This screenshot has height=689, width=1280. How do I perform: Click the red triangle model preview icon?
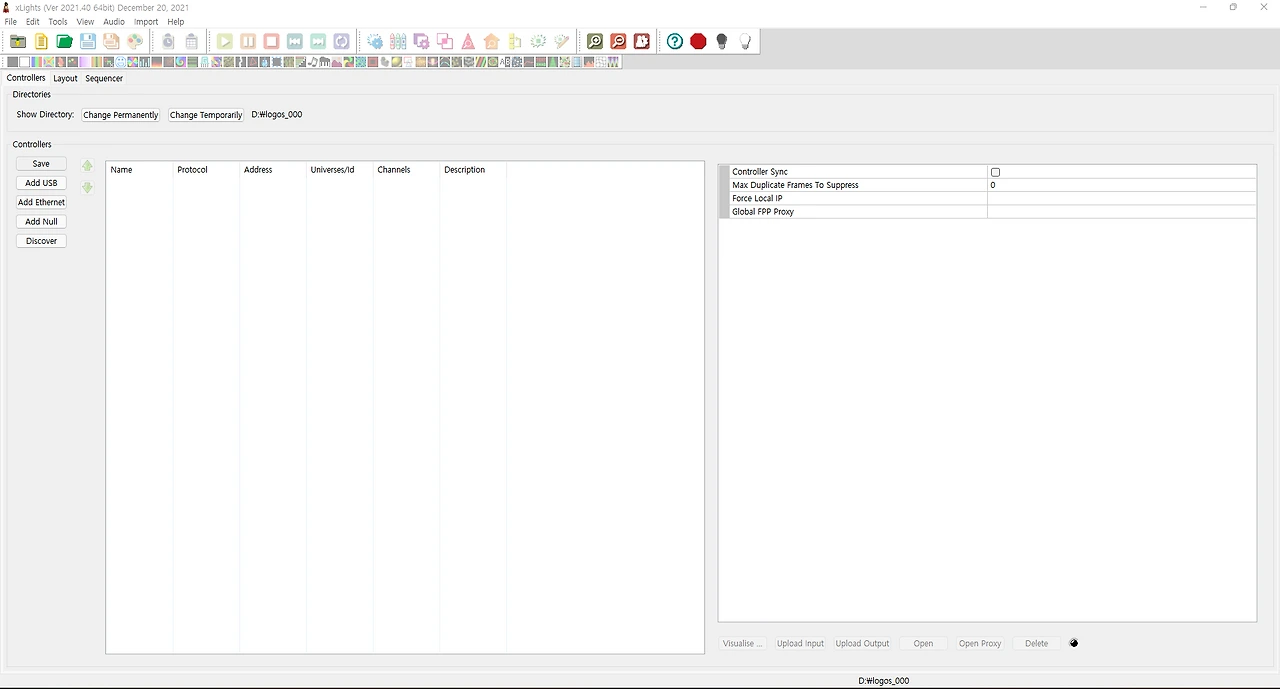[x=468, y=41]
